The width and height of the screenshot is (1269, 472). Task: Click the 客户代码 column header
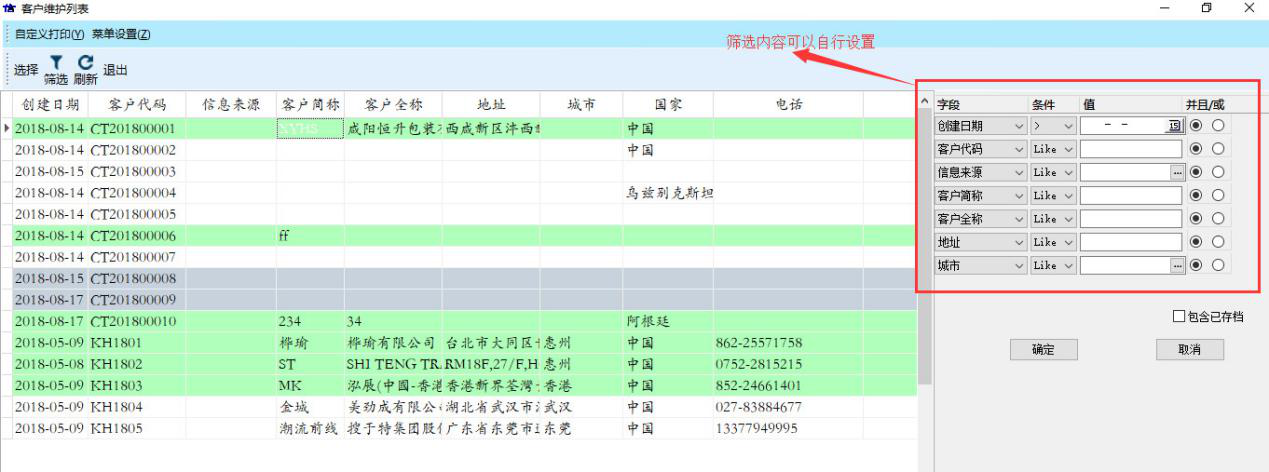tap(137, 104)
